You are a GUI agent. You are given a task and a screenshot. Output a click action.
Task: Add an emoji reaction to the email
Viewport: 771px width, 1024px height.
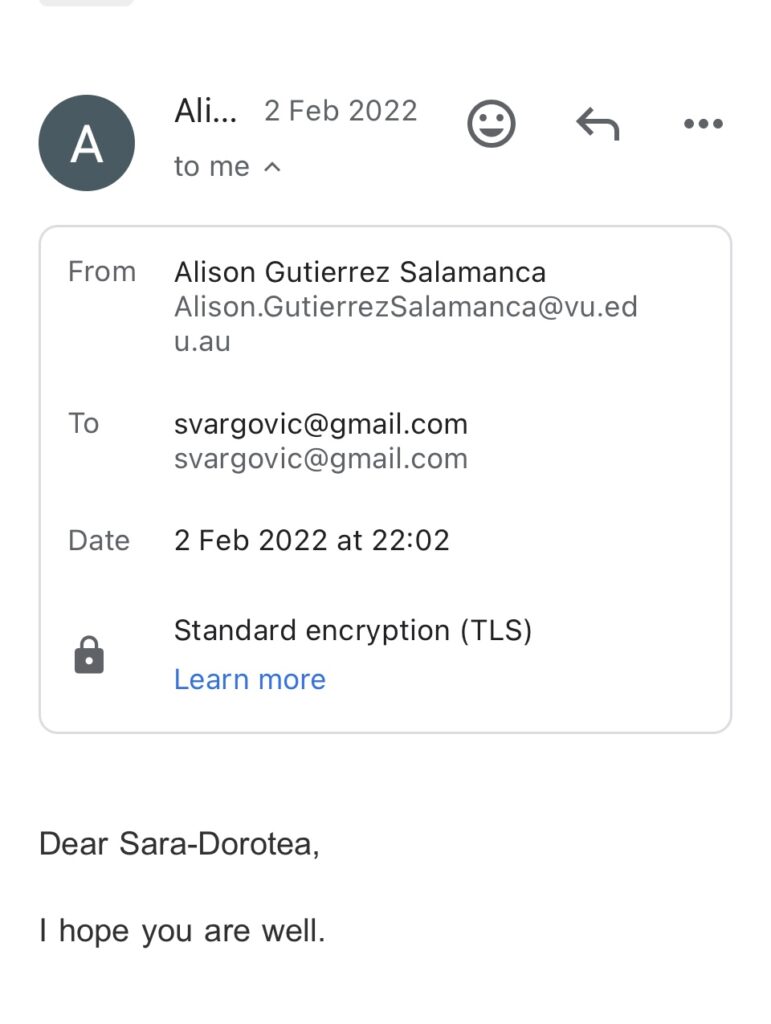click(x=491, y=123)
